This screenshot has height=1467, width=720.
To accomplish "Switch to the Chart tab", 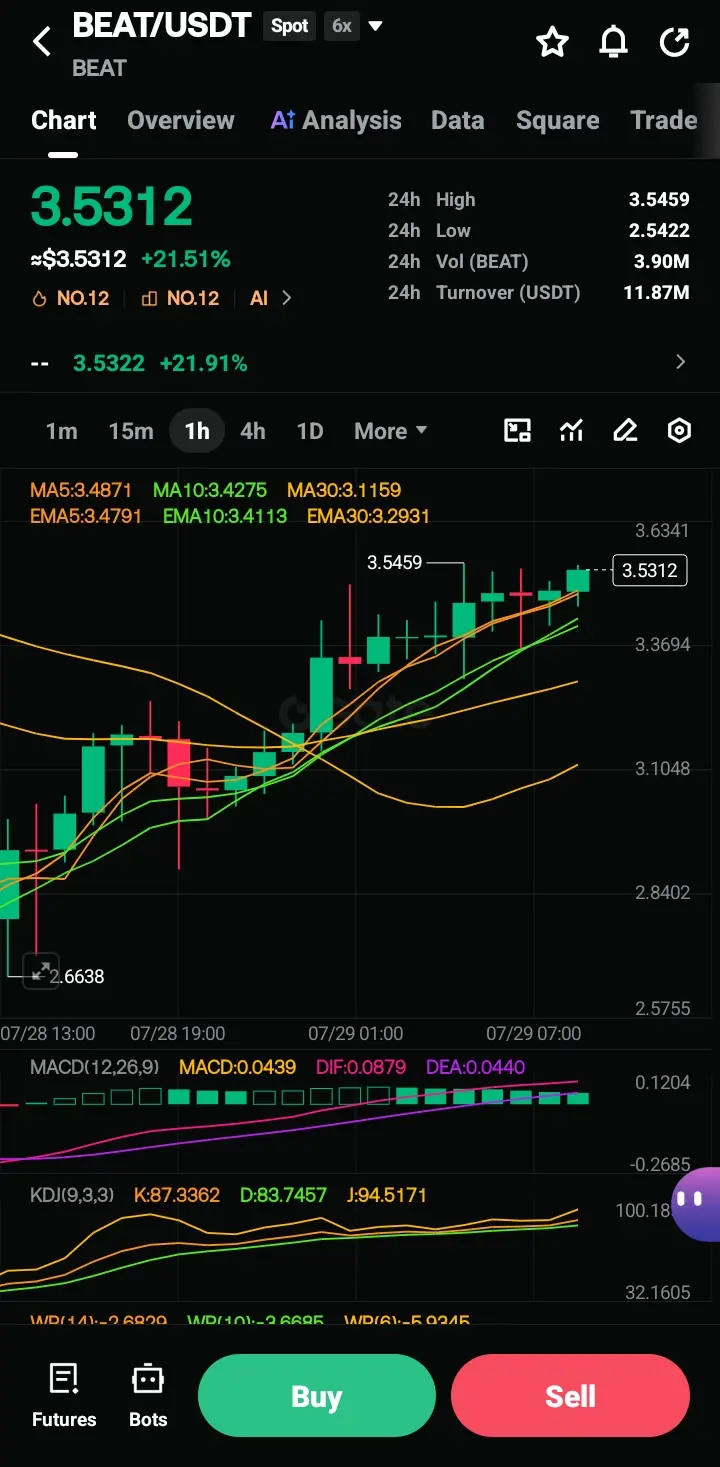I will coord(64,120).
